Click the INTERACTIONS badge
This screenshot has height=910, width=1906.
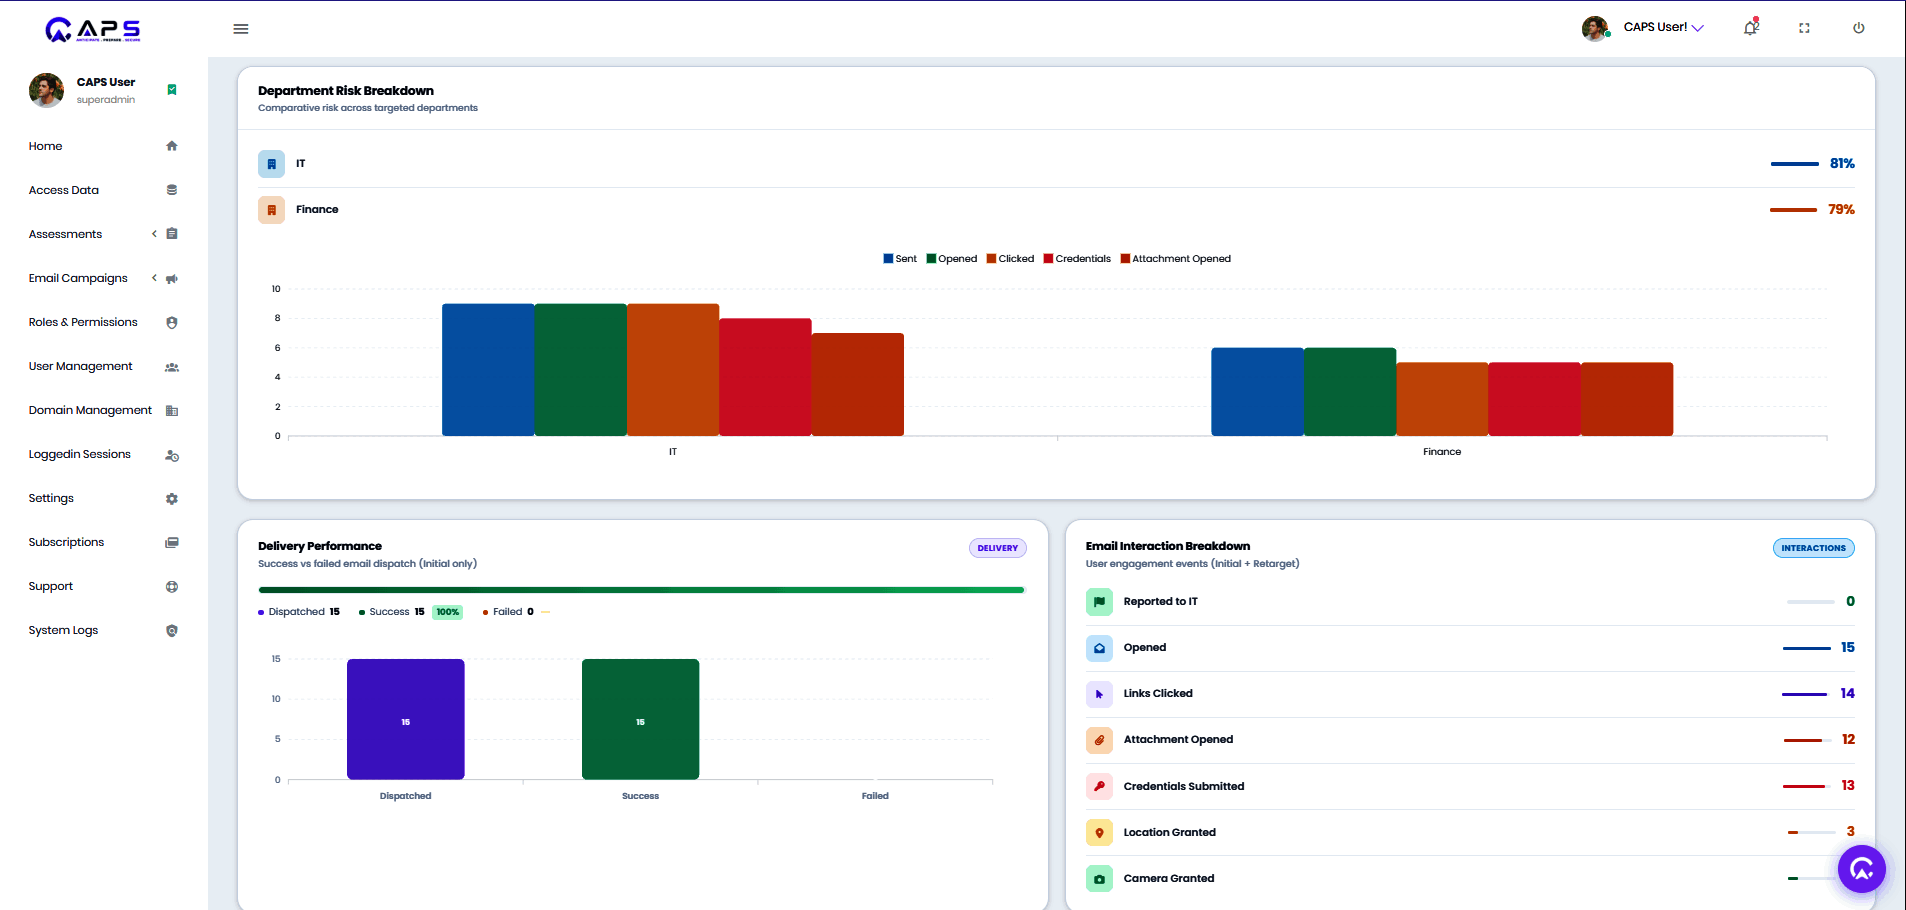1813,548
